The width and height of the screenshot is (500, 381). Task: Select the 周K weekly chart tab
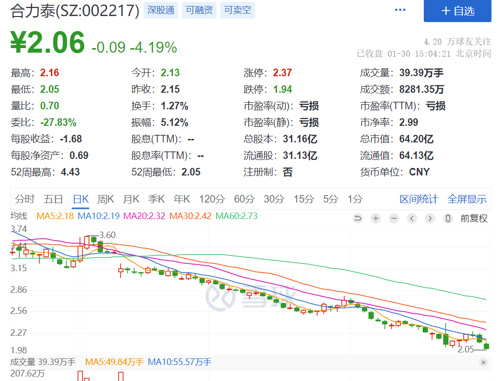tap(106, 199)
